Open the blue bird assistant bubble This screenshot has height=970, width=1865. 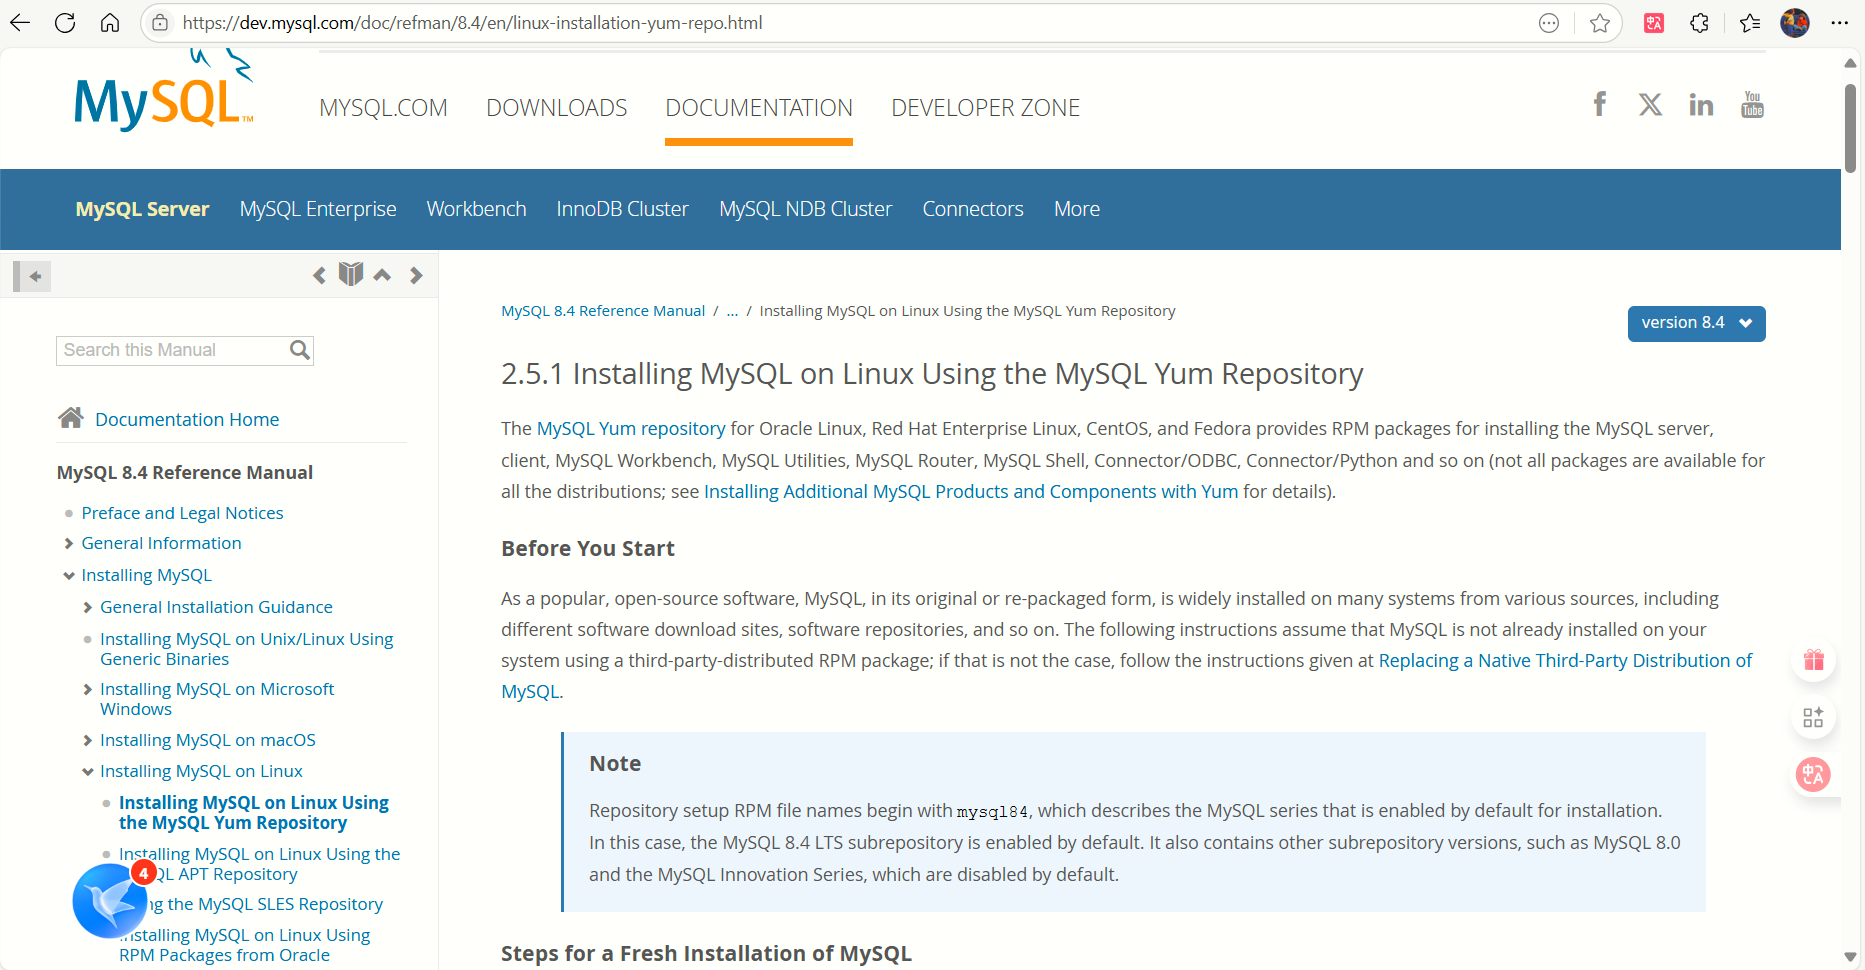[x=110, y=901]
